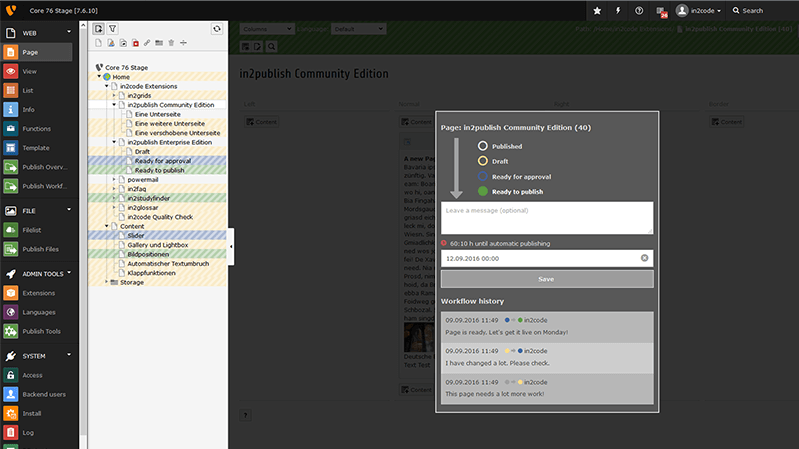Click the flush cache lightning icon
This screenshot has height=449, width=799.
618,11
